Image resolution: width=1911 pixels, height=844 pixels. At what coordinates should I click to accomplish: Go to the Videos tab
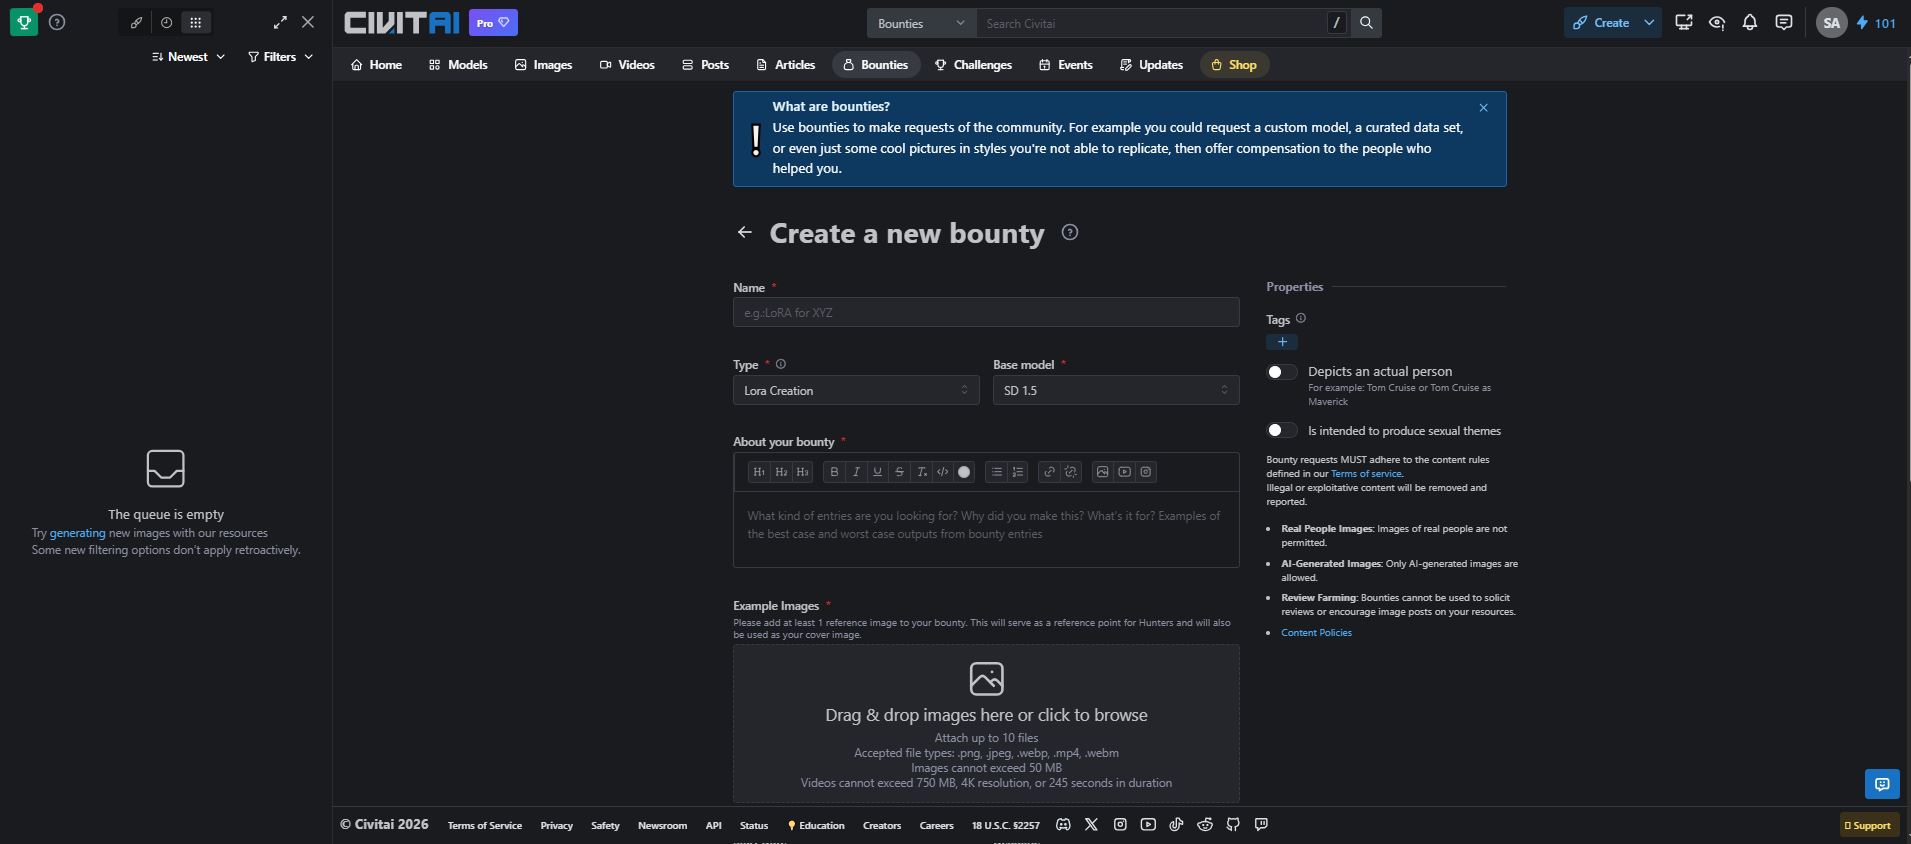click(627, 65)
